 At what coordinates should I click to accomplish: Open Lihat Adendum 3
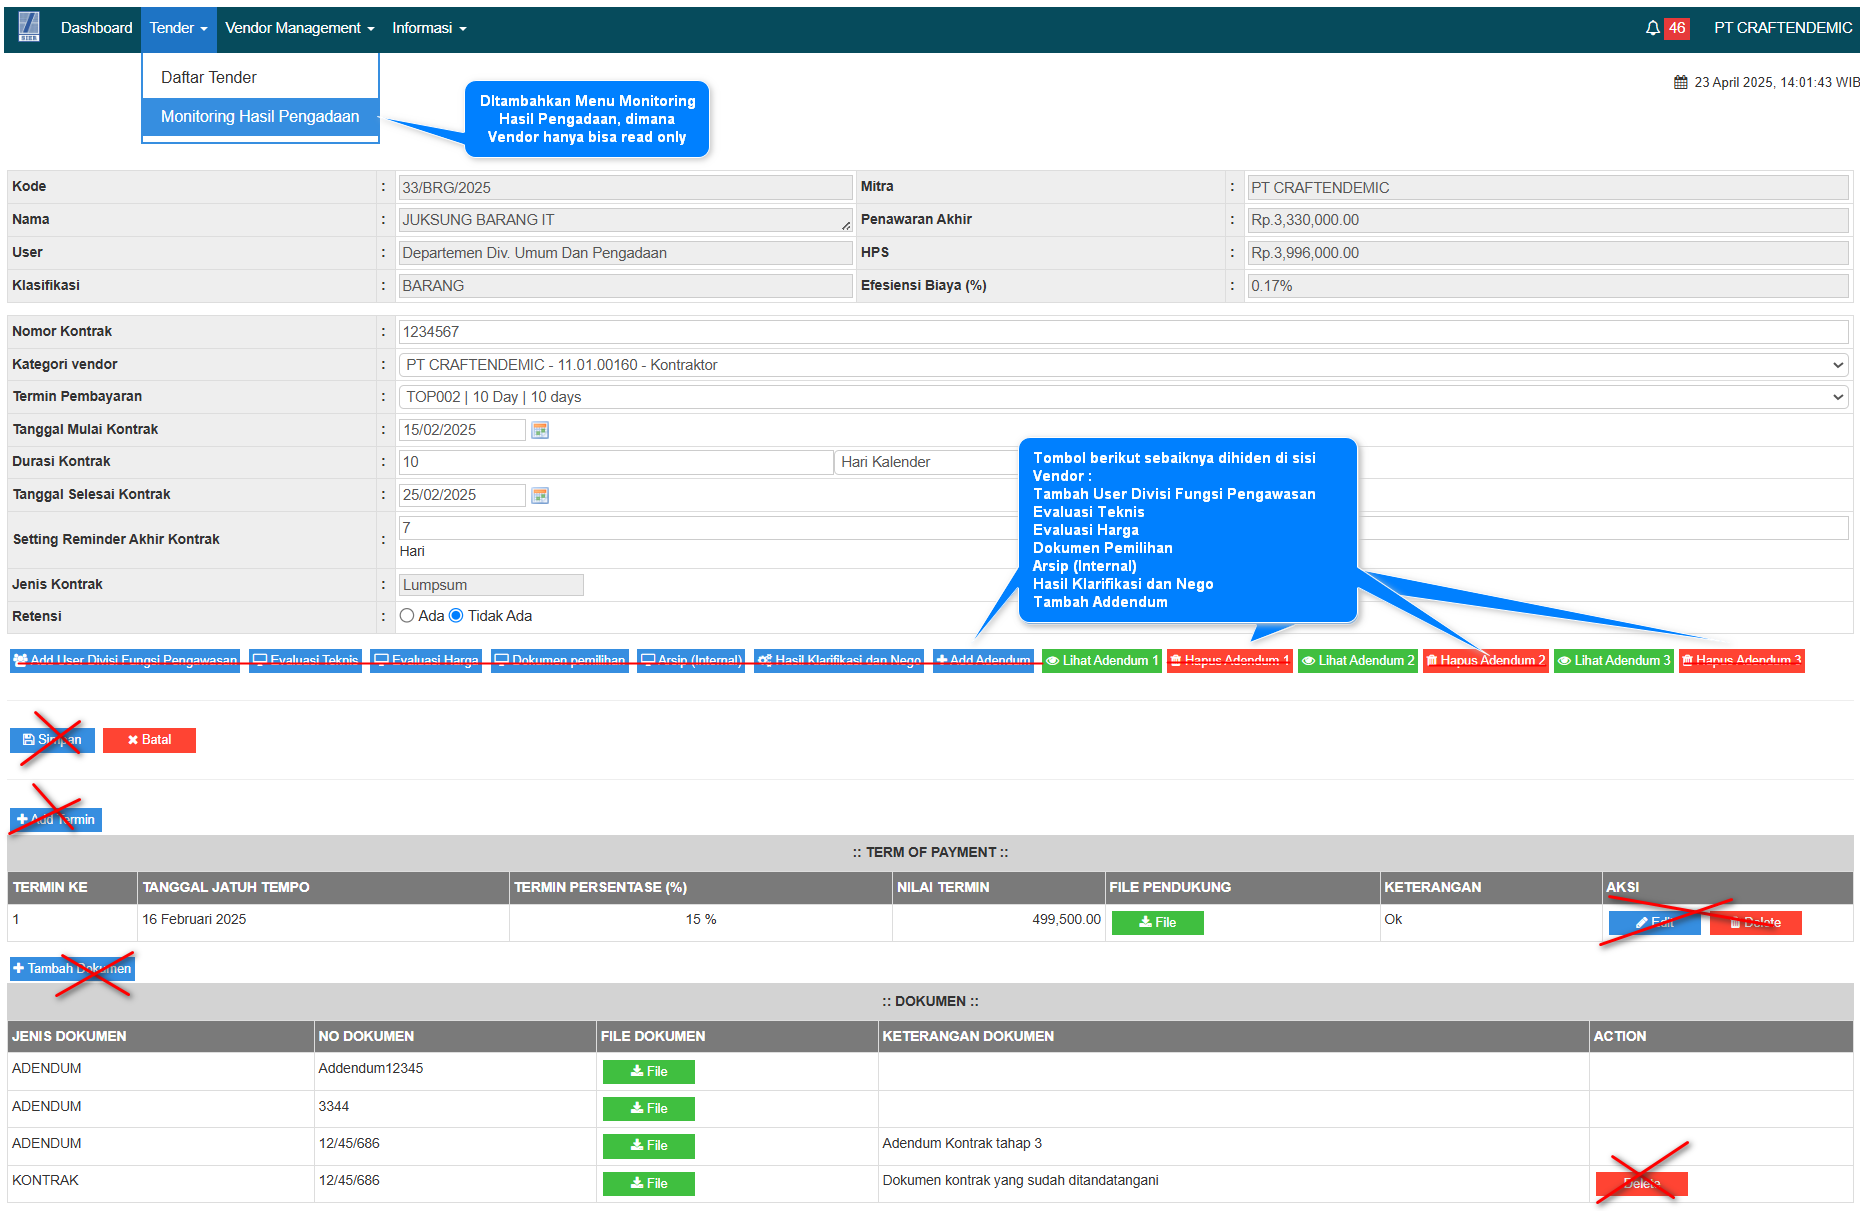[x=1613, y=661]
